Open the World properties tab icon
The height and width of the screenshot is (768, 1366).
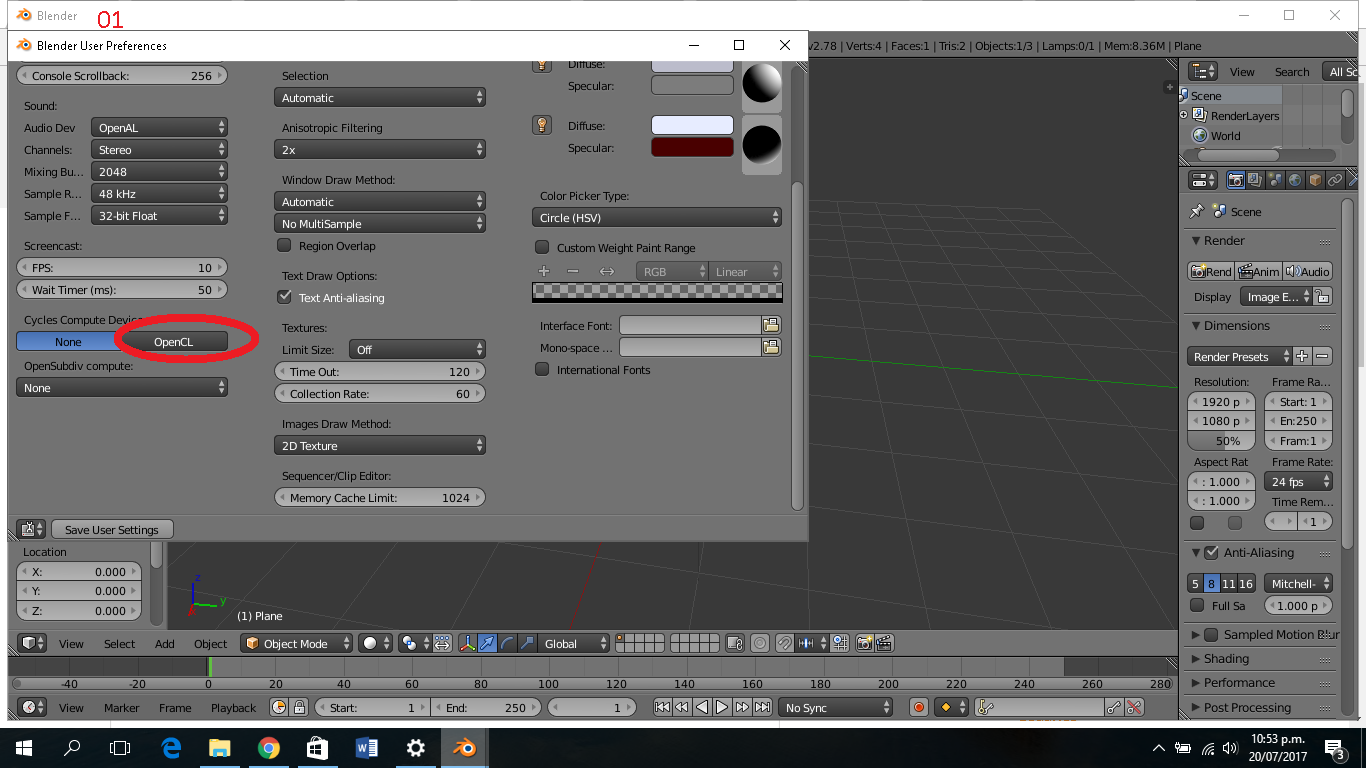tap(1295, 180)
